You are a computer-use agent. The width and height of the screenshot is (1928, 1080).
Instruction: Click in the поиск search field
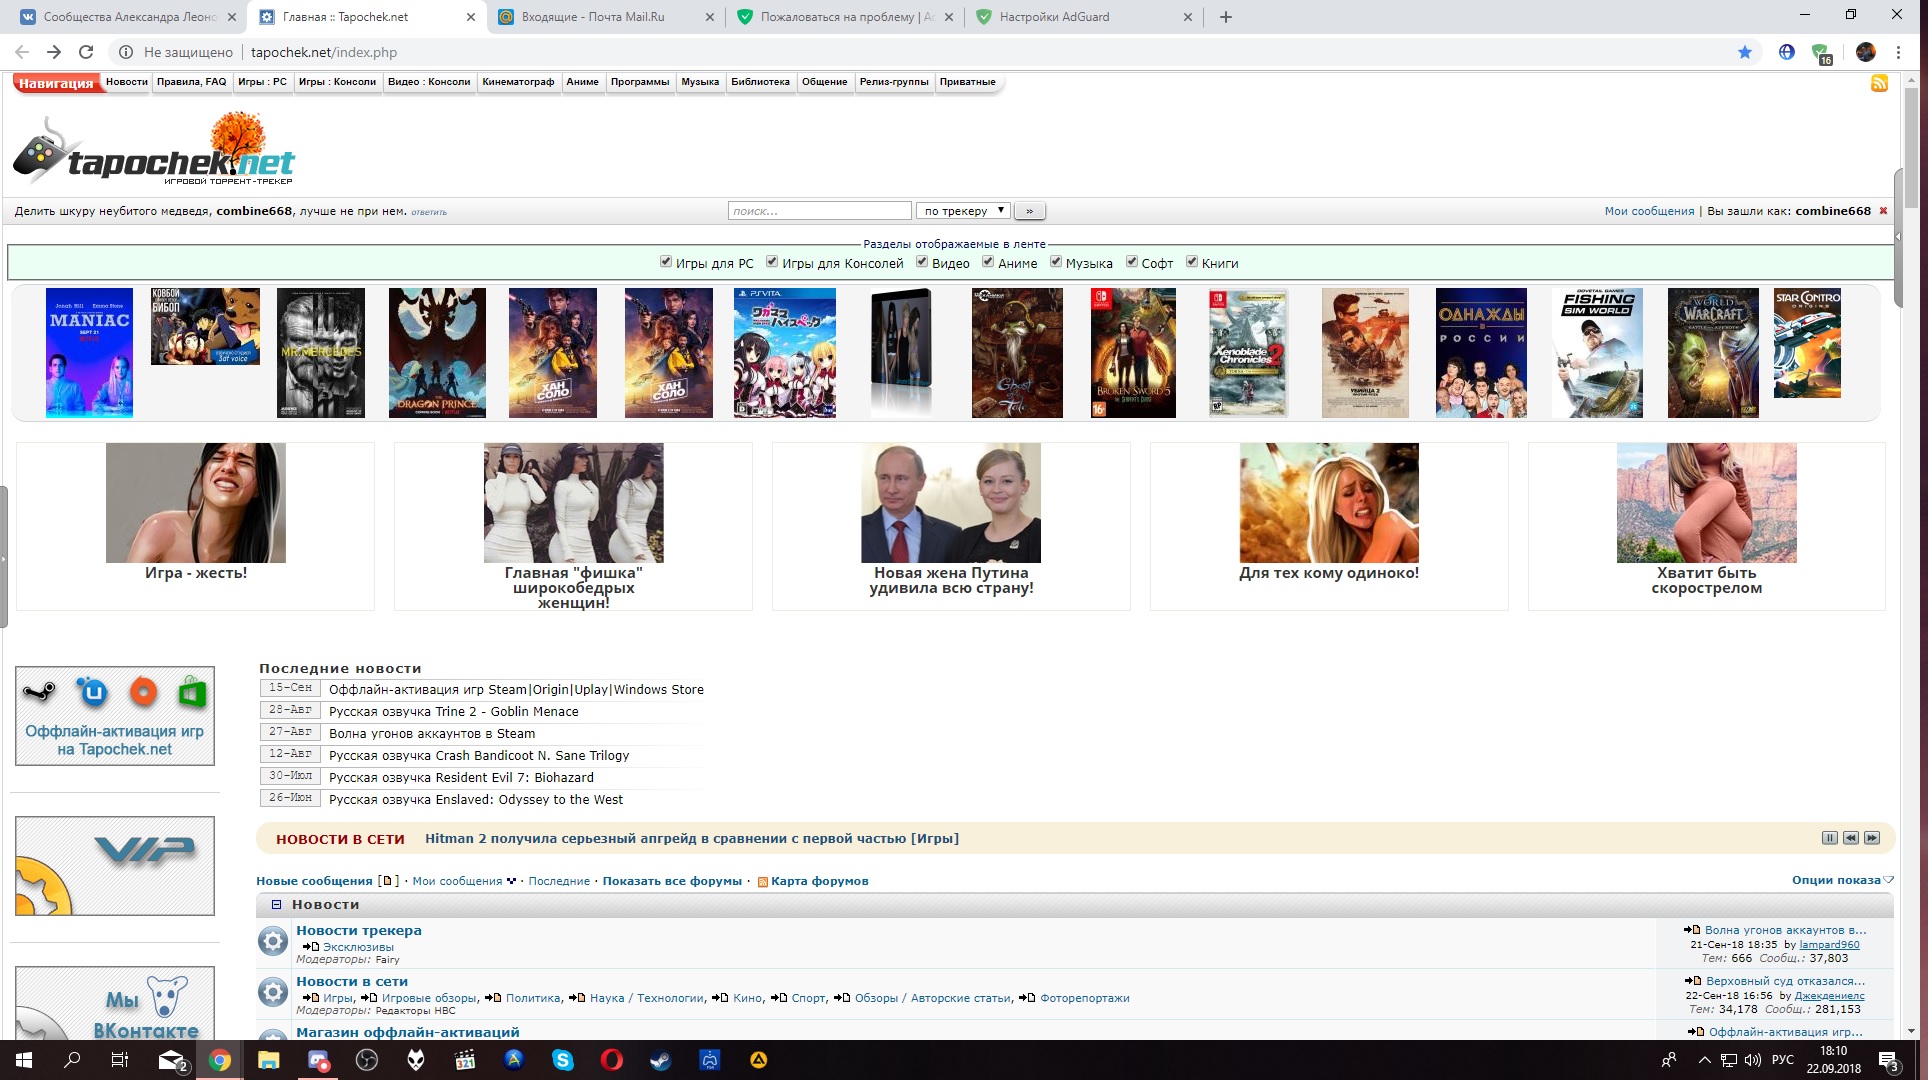819,211
